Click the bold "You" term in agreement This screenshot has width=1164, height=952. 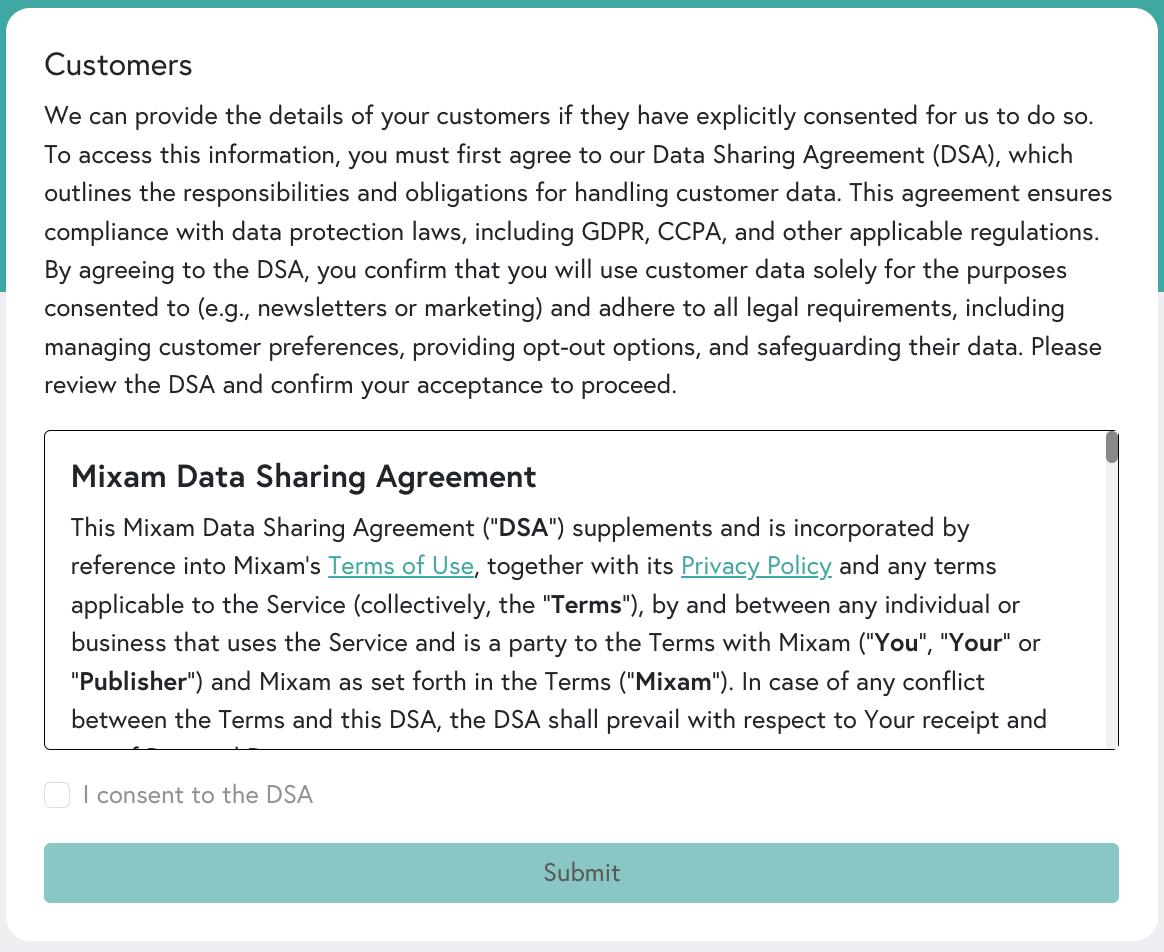tap(896, 642)
